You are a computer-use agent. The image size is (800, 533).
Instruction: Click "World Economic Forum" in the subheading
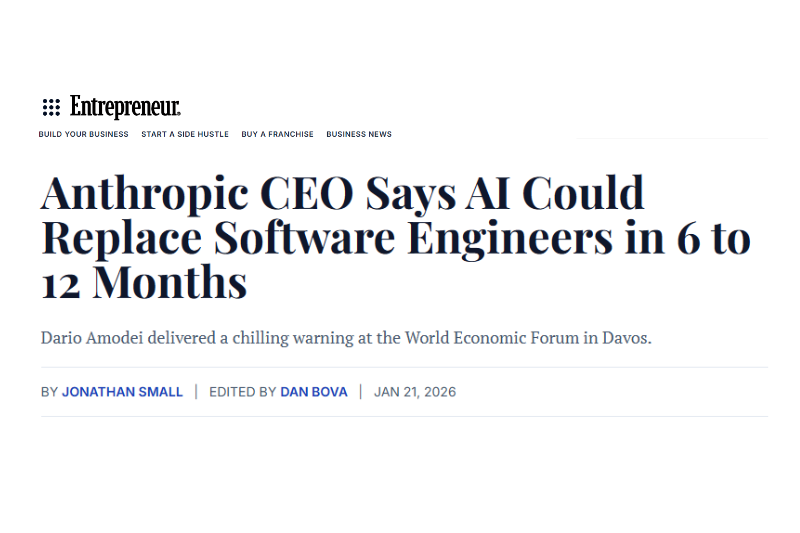pos(491,338)
